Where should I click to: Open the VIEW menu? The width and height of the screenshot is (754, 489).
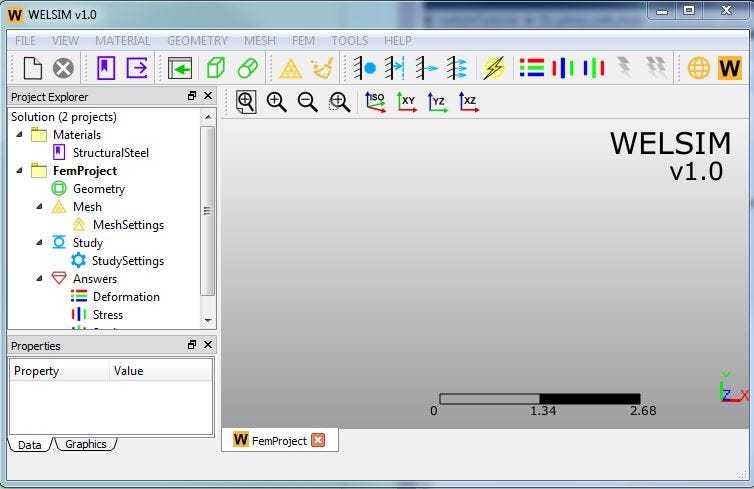tap(65, 41)
